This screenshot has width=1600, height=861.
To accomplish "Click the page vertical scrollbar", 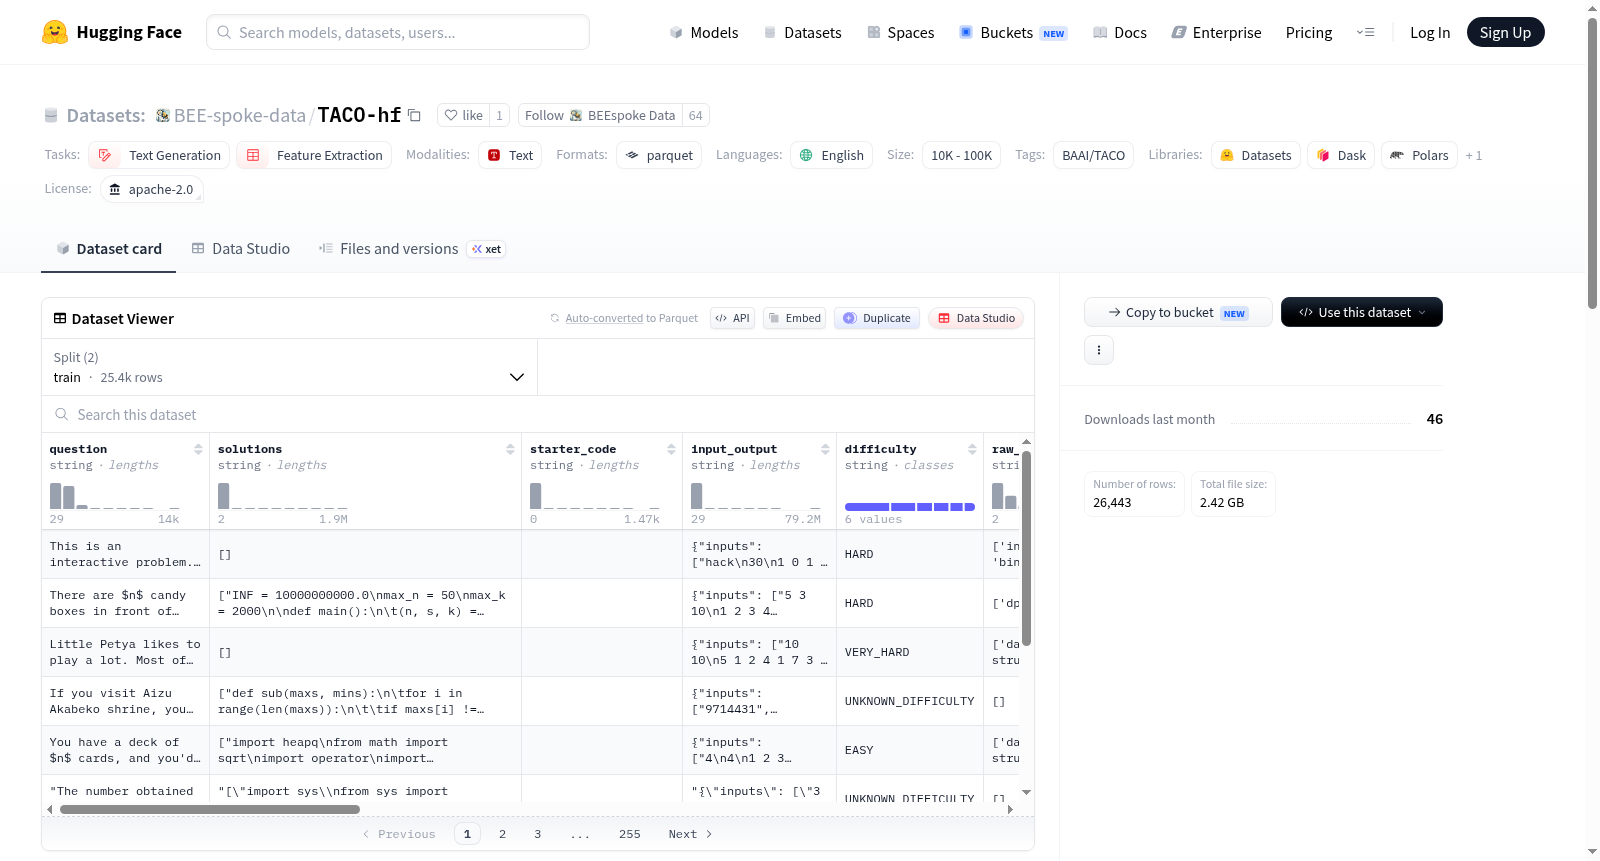I will (x=1592, y=165).
